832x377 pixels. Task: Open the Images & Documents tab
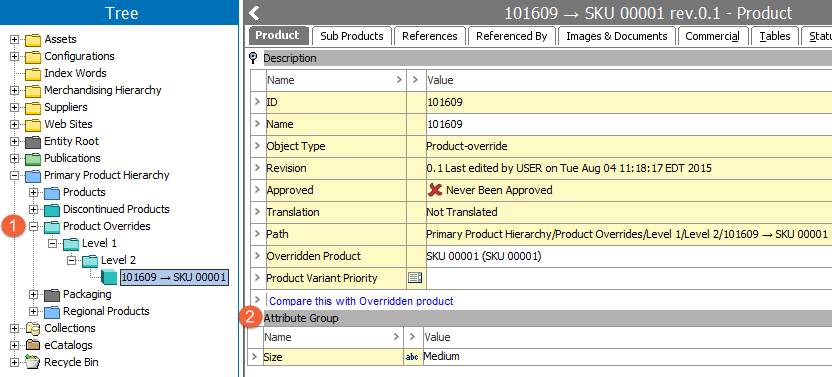pyautogui.click(x=617, y=36)
